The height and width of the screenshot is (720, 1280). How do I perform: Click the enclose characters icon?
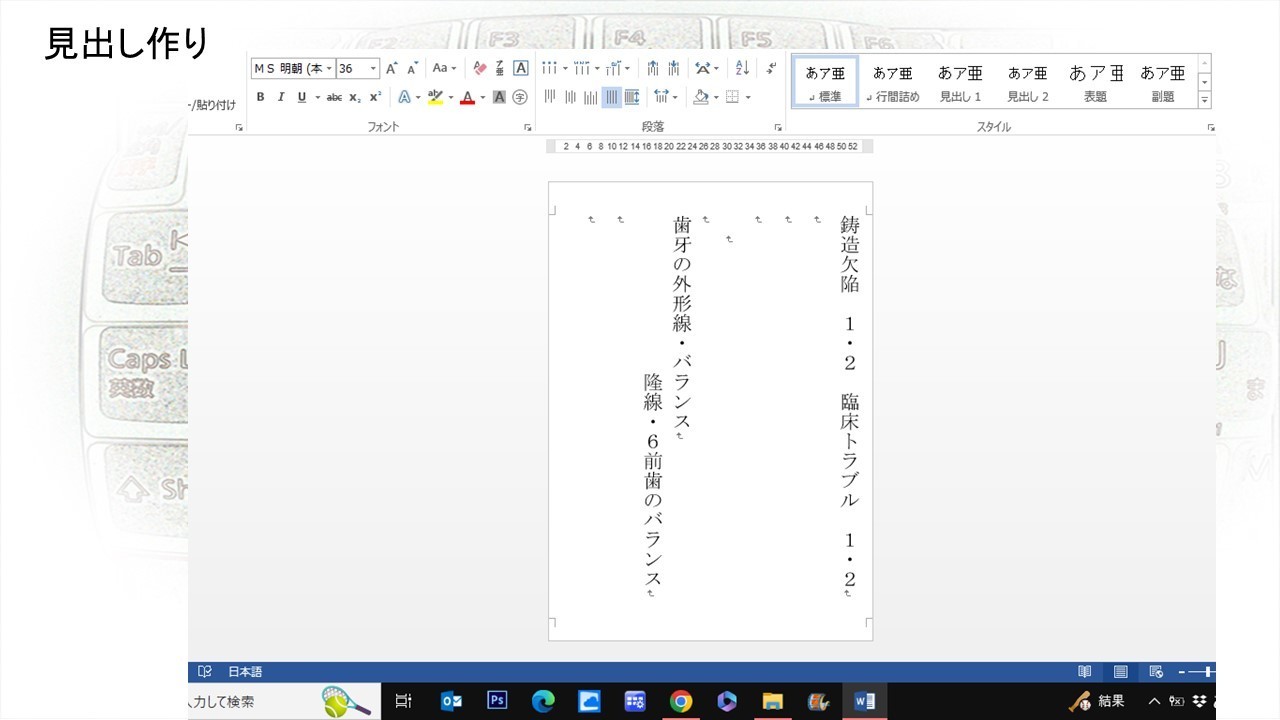point(520,97)
